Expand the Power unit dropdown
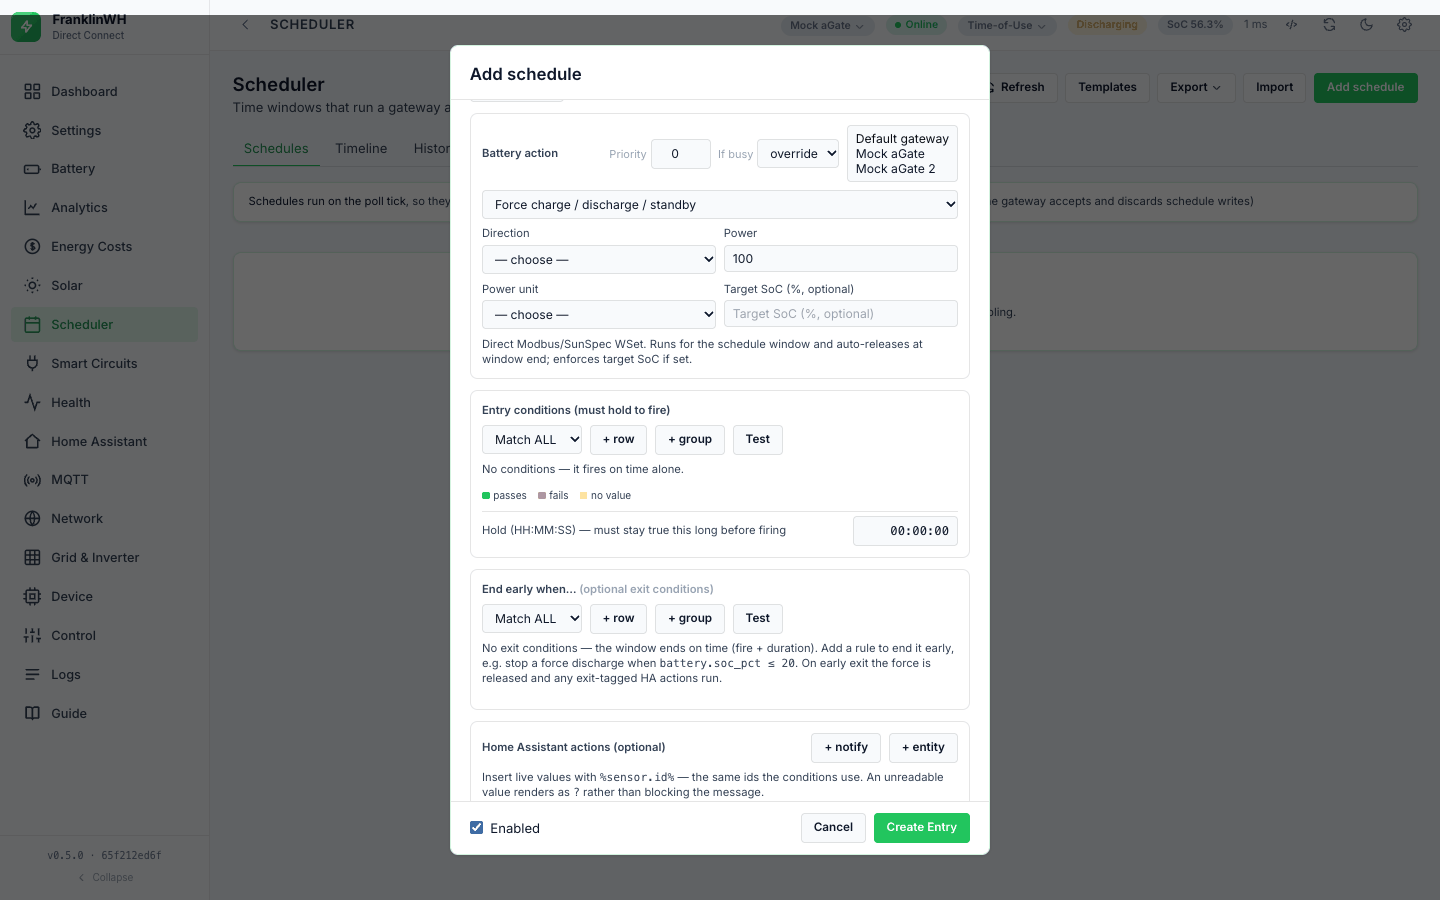Viewport: 1440px width, 900px height. 599,315
